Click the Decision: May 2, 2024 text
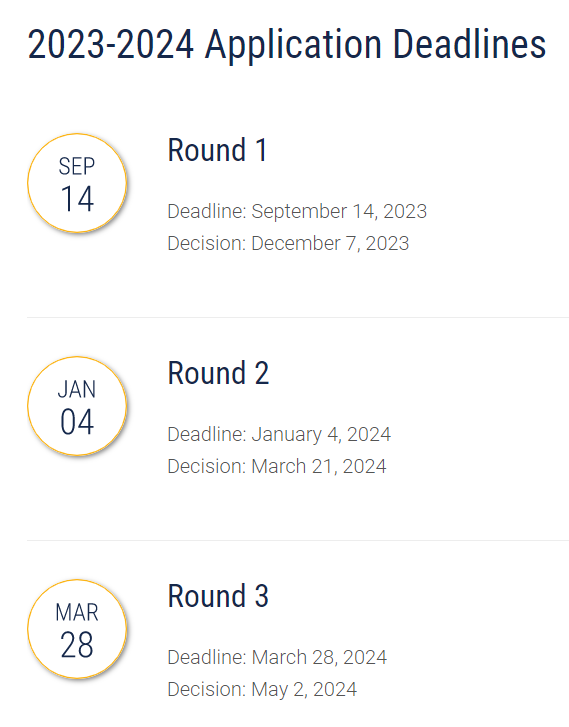569x727 pixels. coord(262,690)
